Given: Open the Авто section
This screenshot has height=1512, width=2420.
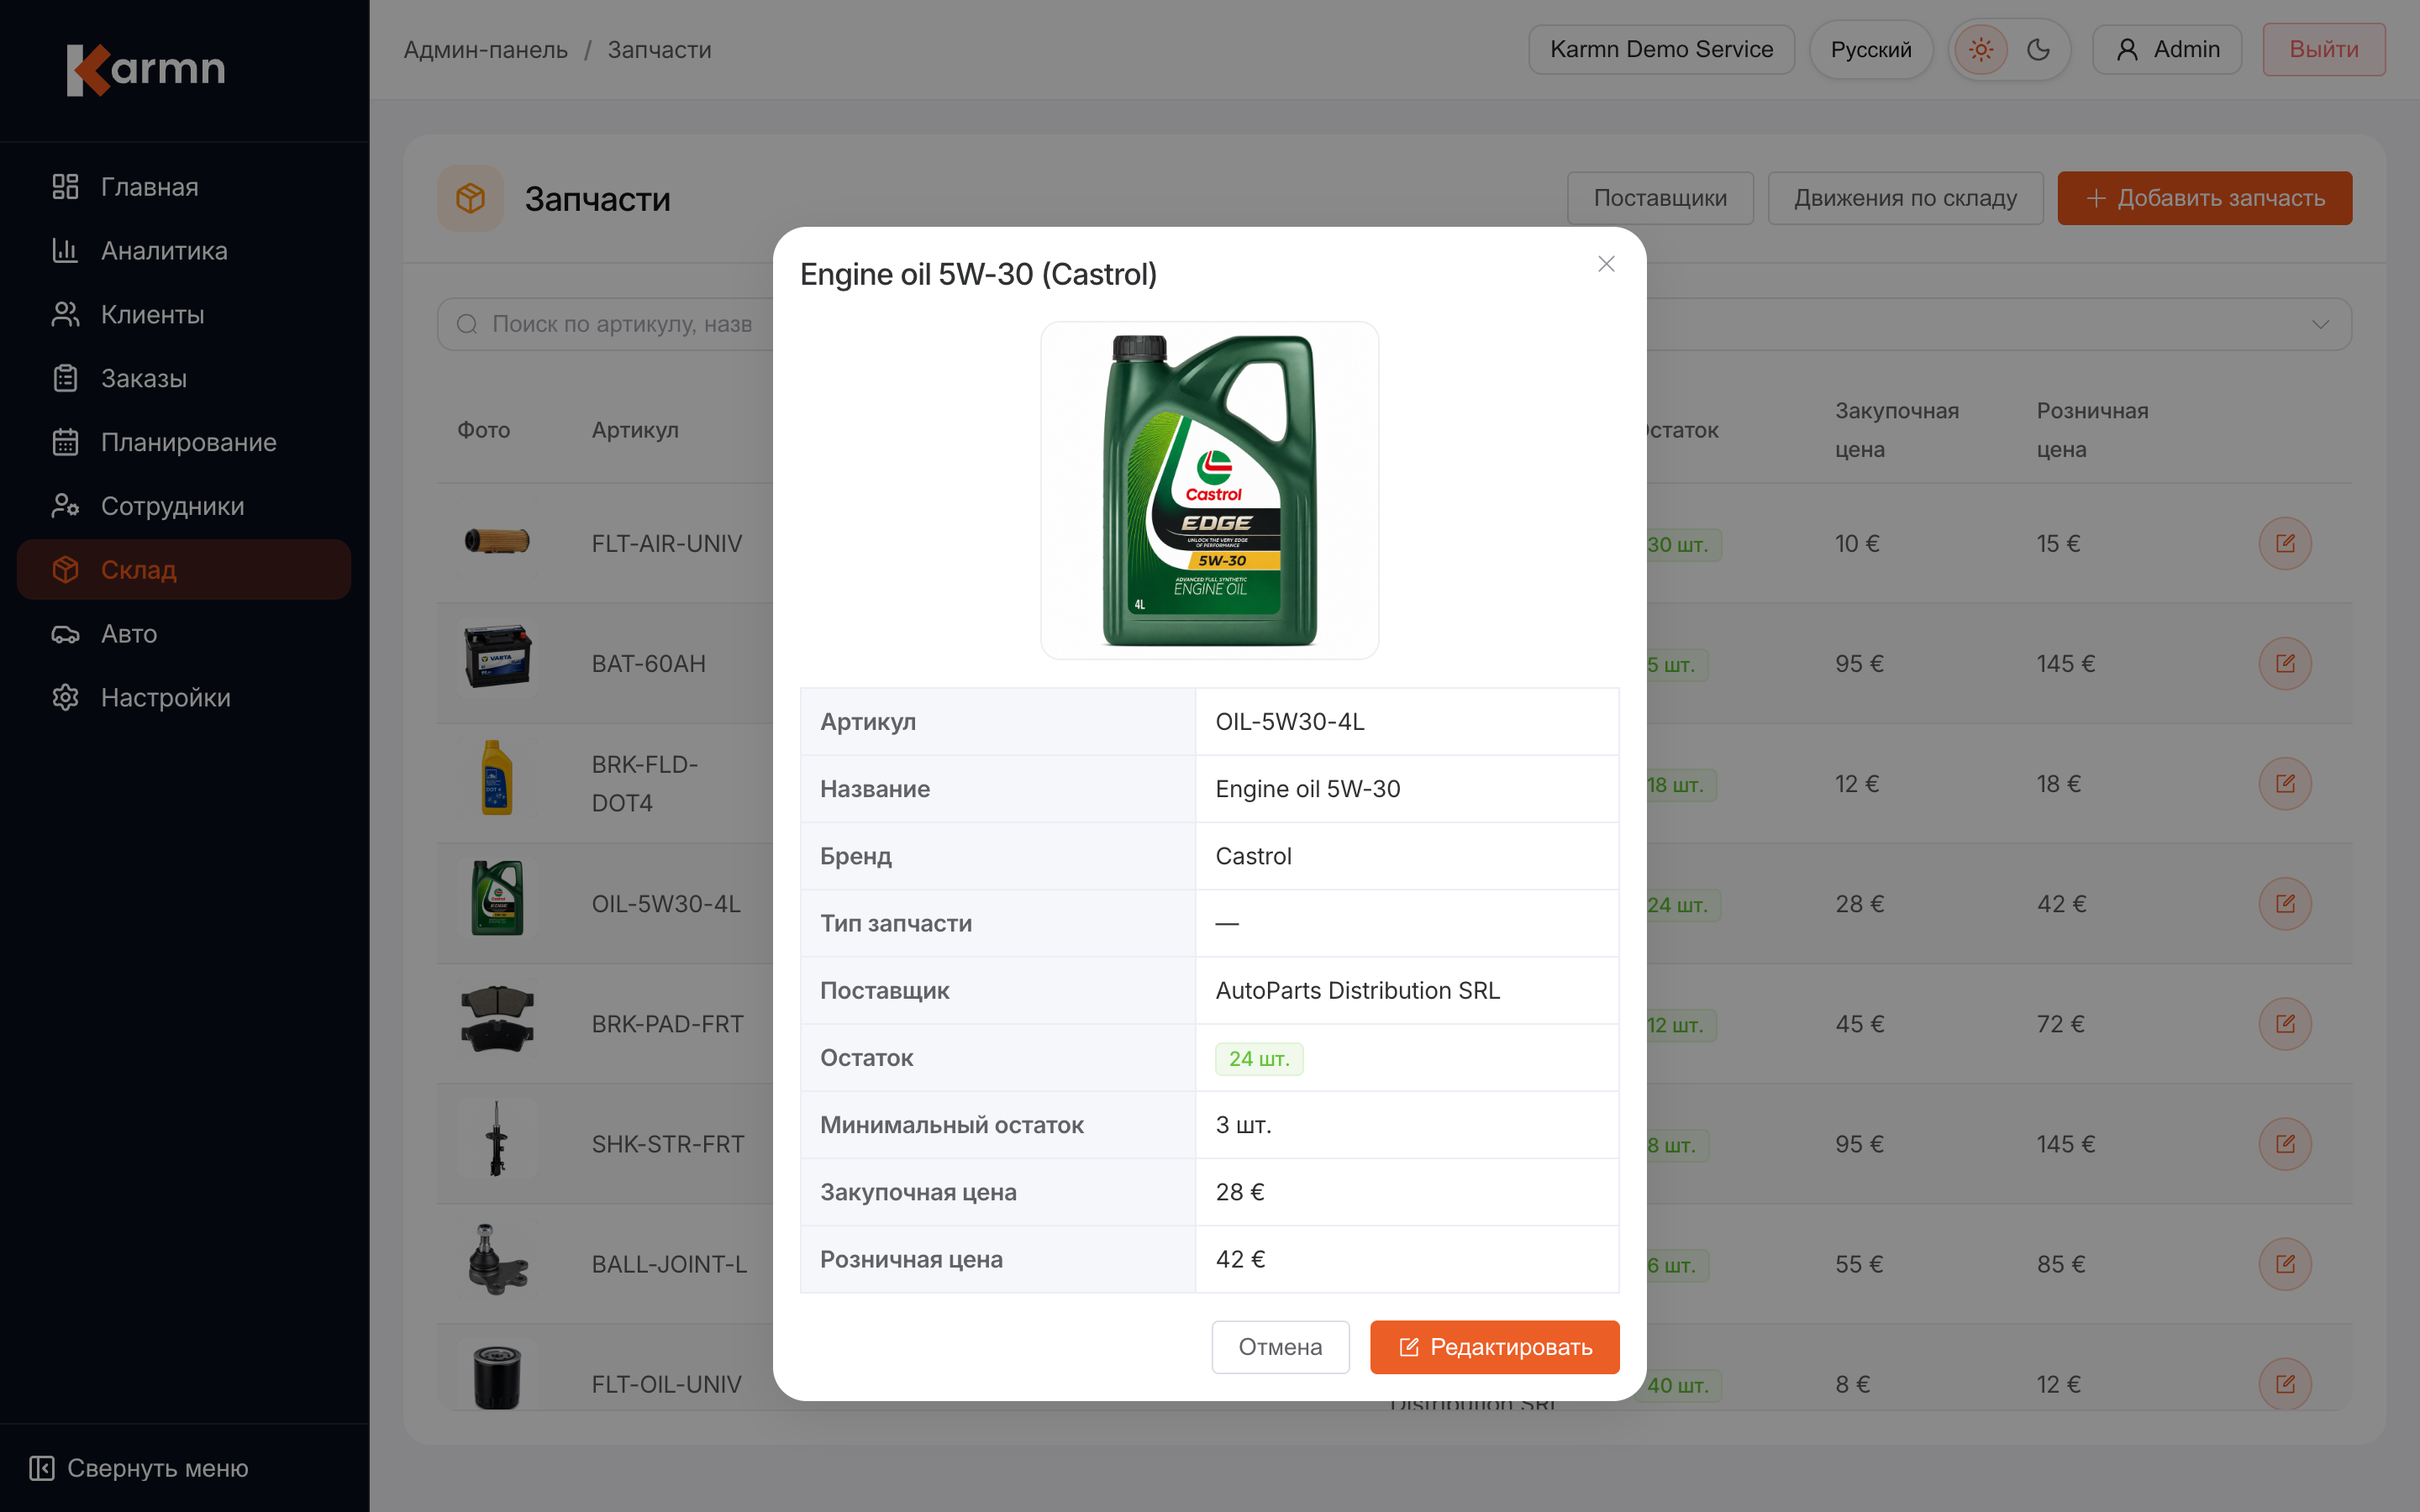Looking at the screenshot, I should click(x=184, y=634).
